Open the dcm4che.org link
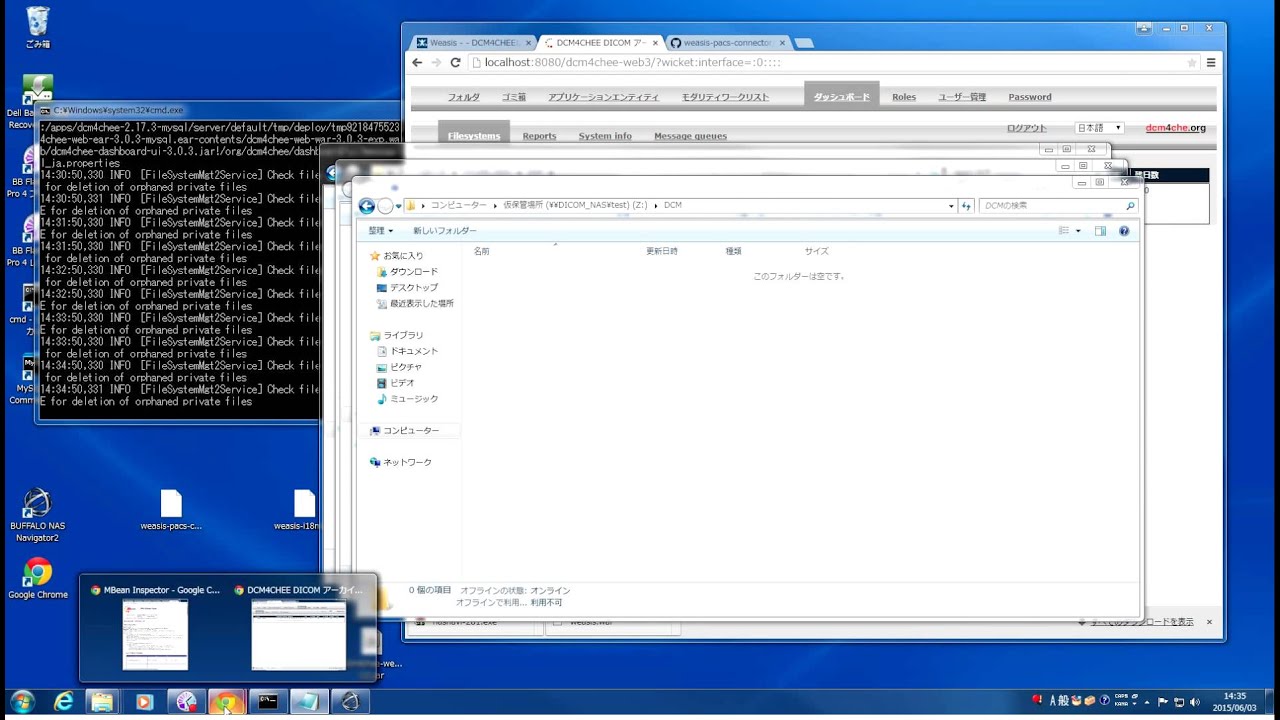 click(x=1176, y=128)
